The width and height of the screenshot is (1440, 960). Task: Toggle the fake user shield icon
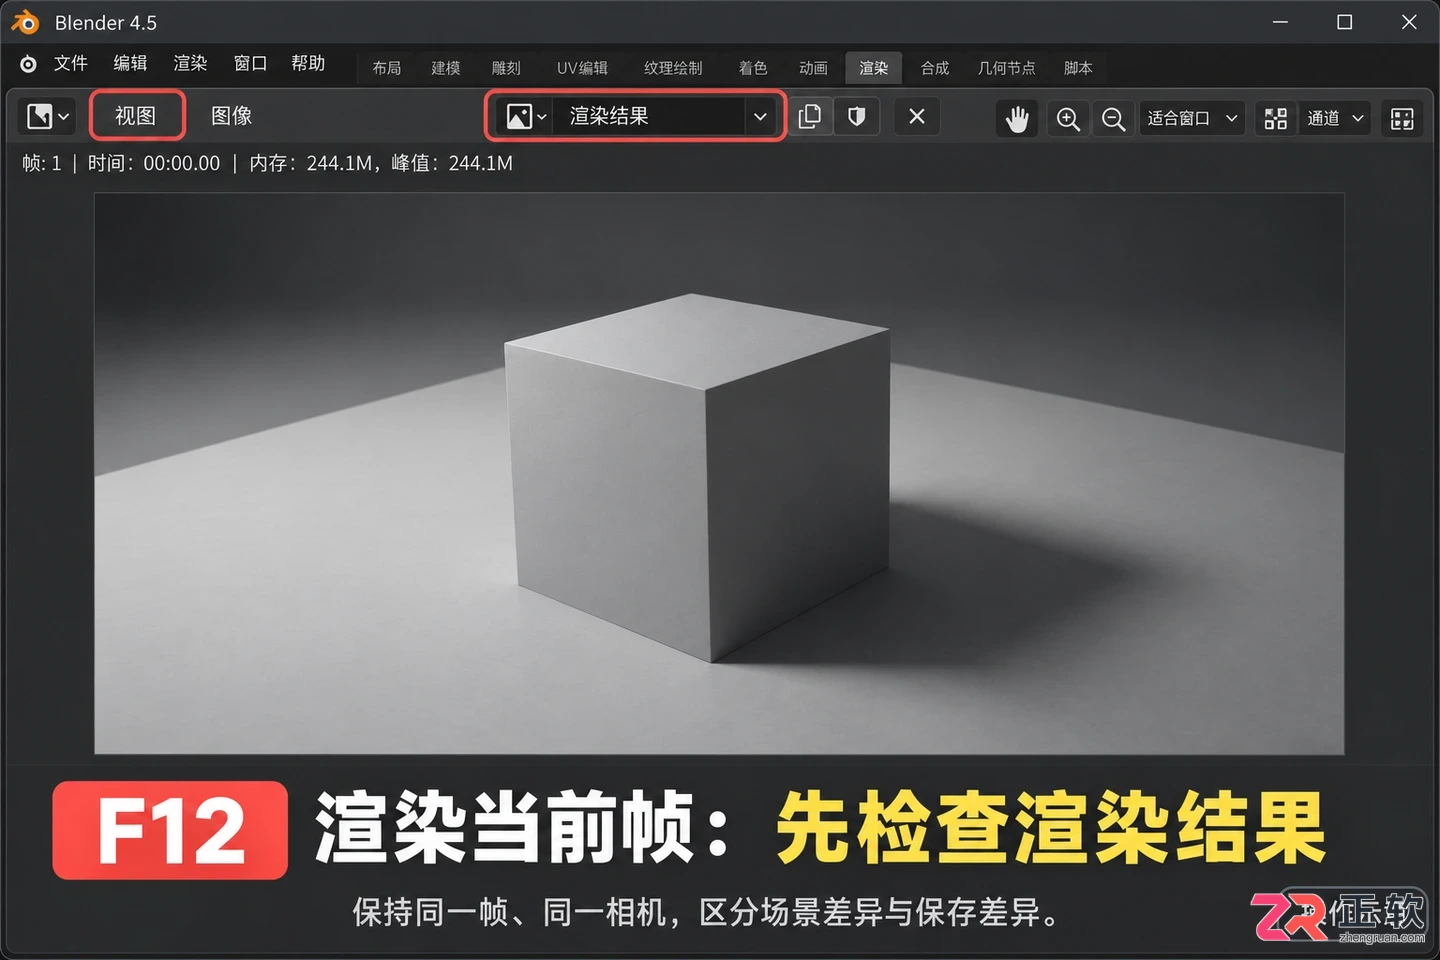click(856, 117)
